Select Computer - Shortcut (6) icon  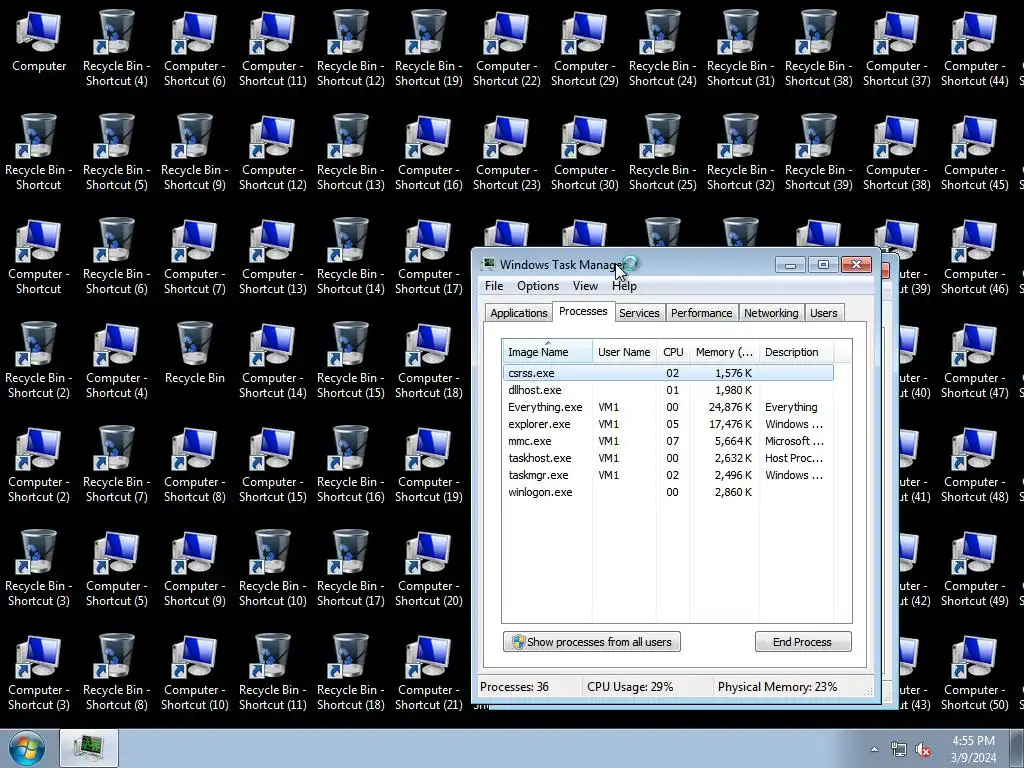pyautogui.click(x=195, y=47)
